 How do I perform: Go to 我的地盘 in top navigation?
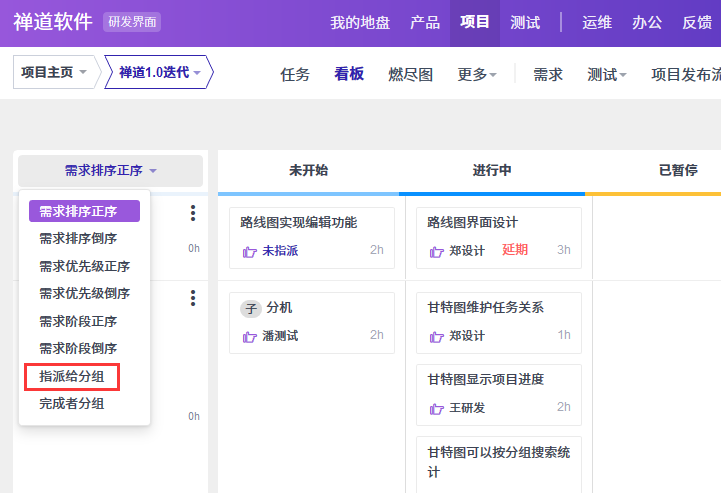[x=359, y=22]
